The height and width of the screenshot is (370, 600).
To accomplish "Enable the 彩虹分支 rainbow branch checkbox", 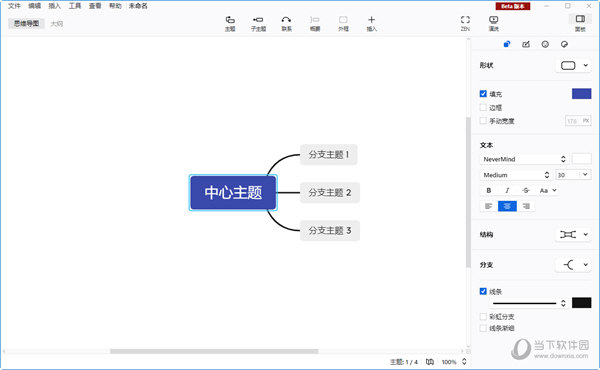I will (483, 317).
